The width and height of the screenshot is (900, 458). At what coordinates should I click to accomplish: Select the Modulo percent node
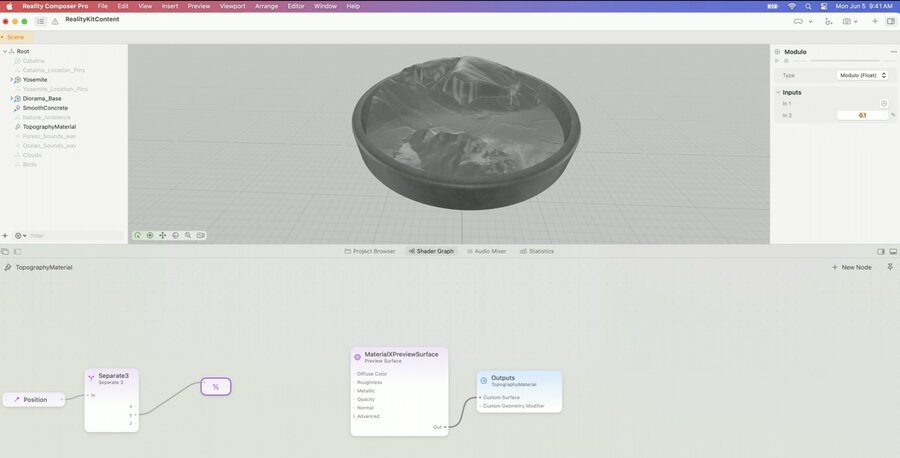point(216,387)
